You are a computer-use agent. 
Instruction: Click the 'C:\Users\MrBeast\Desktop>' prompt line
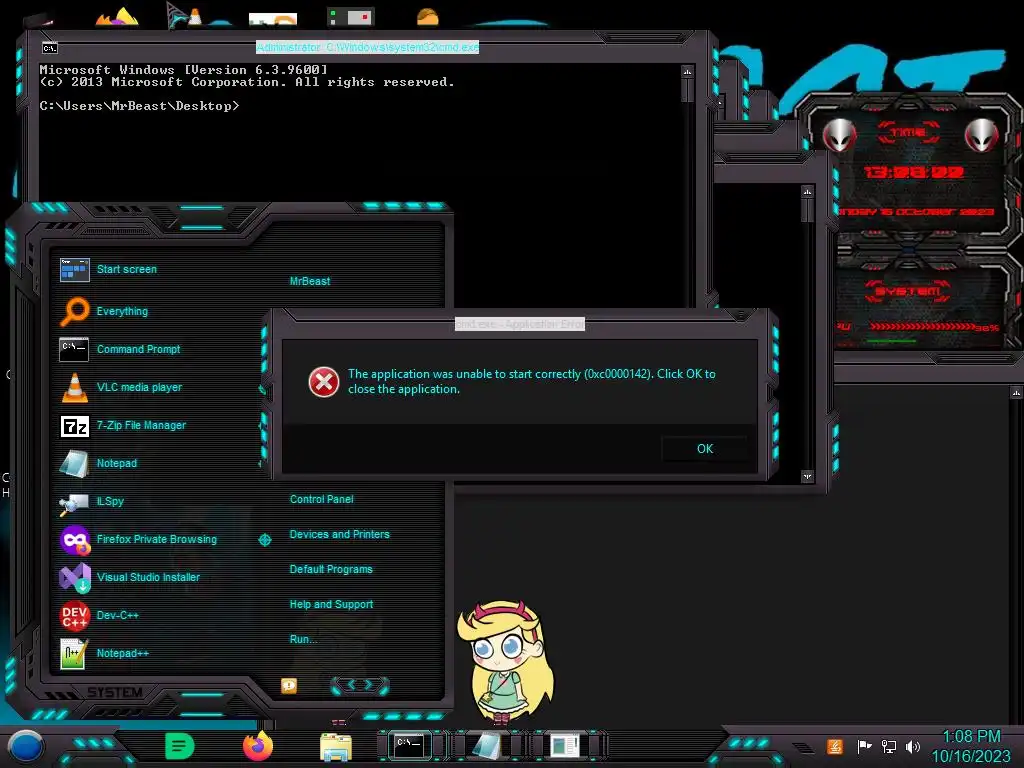pyautogui.click(x=139, y=106)
